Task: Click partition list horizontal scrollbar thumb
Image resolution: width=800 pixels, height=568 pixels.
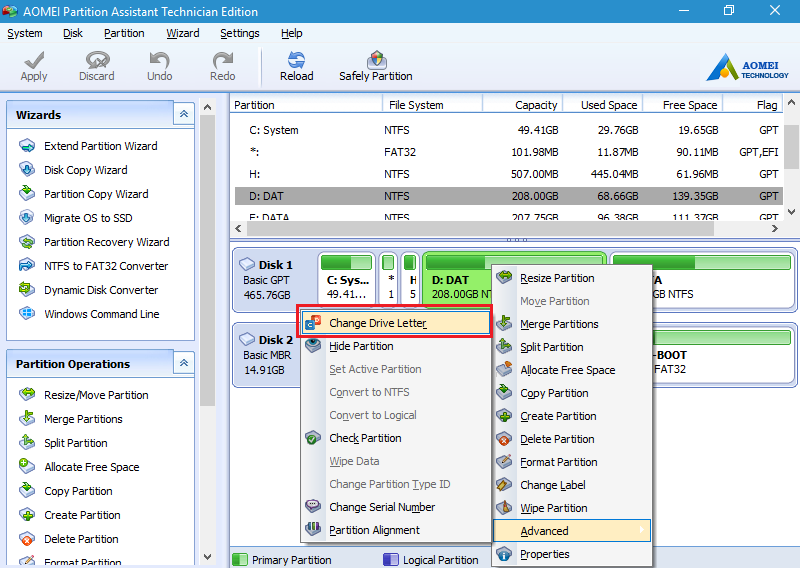Action: 480,229
